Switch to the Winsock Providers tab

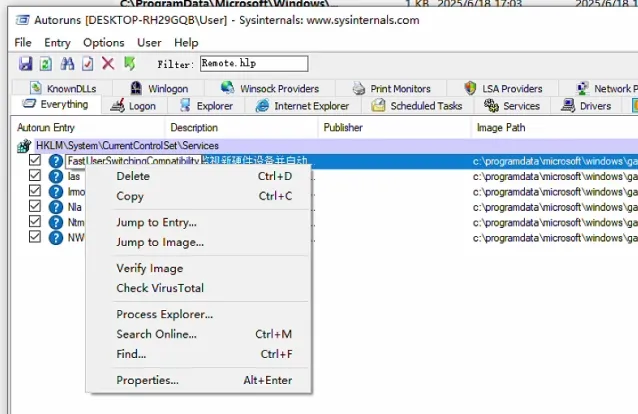pyautogui.click(x=270, y=88)
